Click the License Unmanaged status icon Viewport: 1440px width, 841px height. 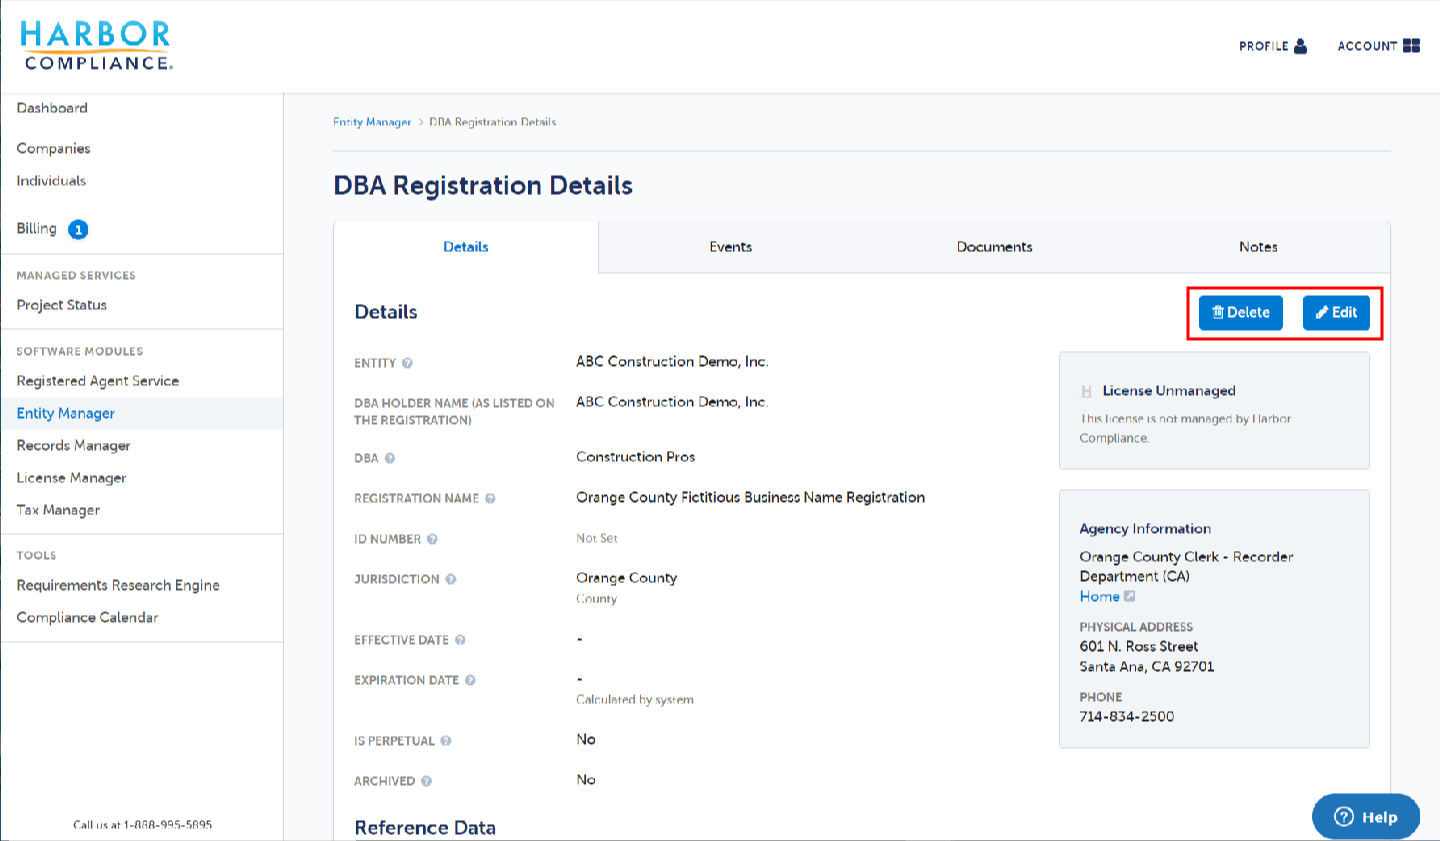coord(1086,391)
